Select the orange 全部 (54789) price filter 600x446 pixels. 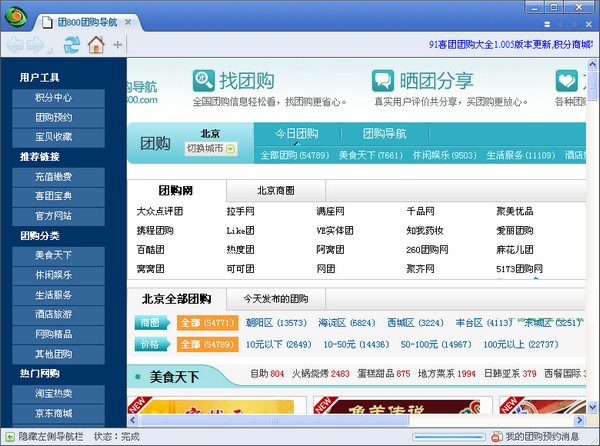(207, 344)
